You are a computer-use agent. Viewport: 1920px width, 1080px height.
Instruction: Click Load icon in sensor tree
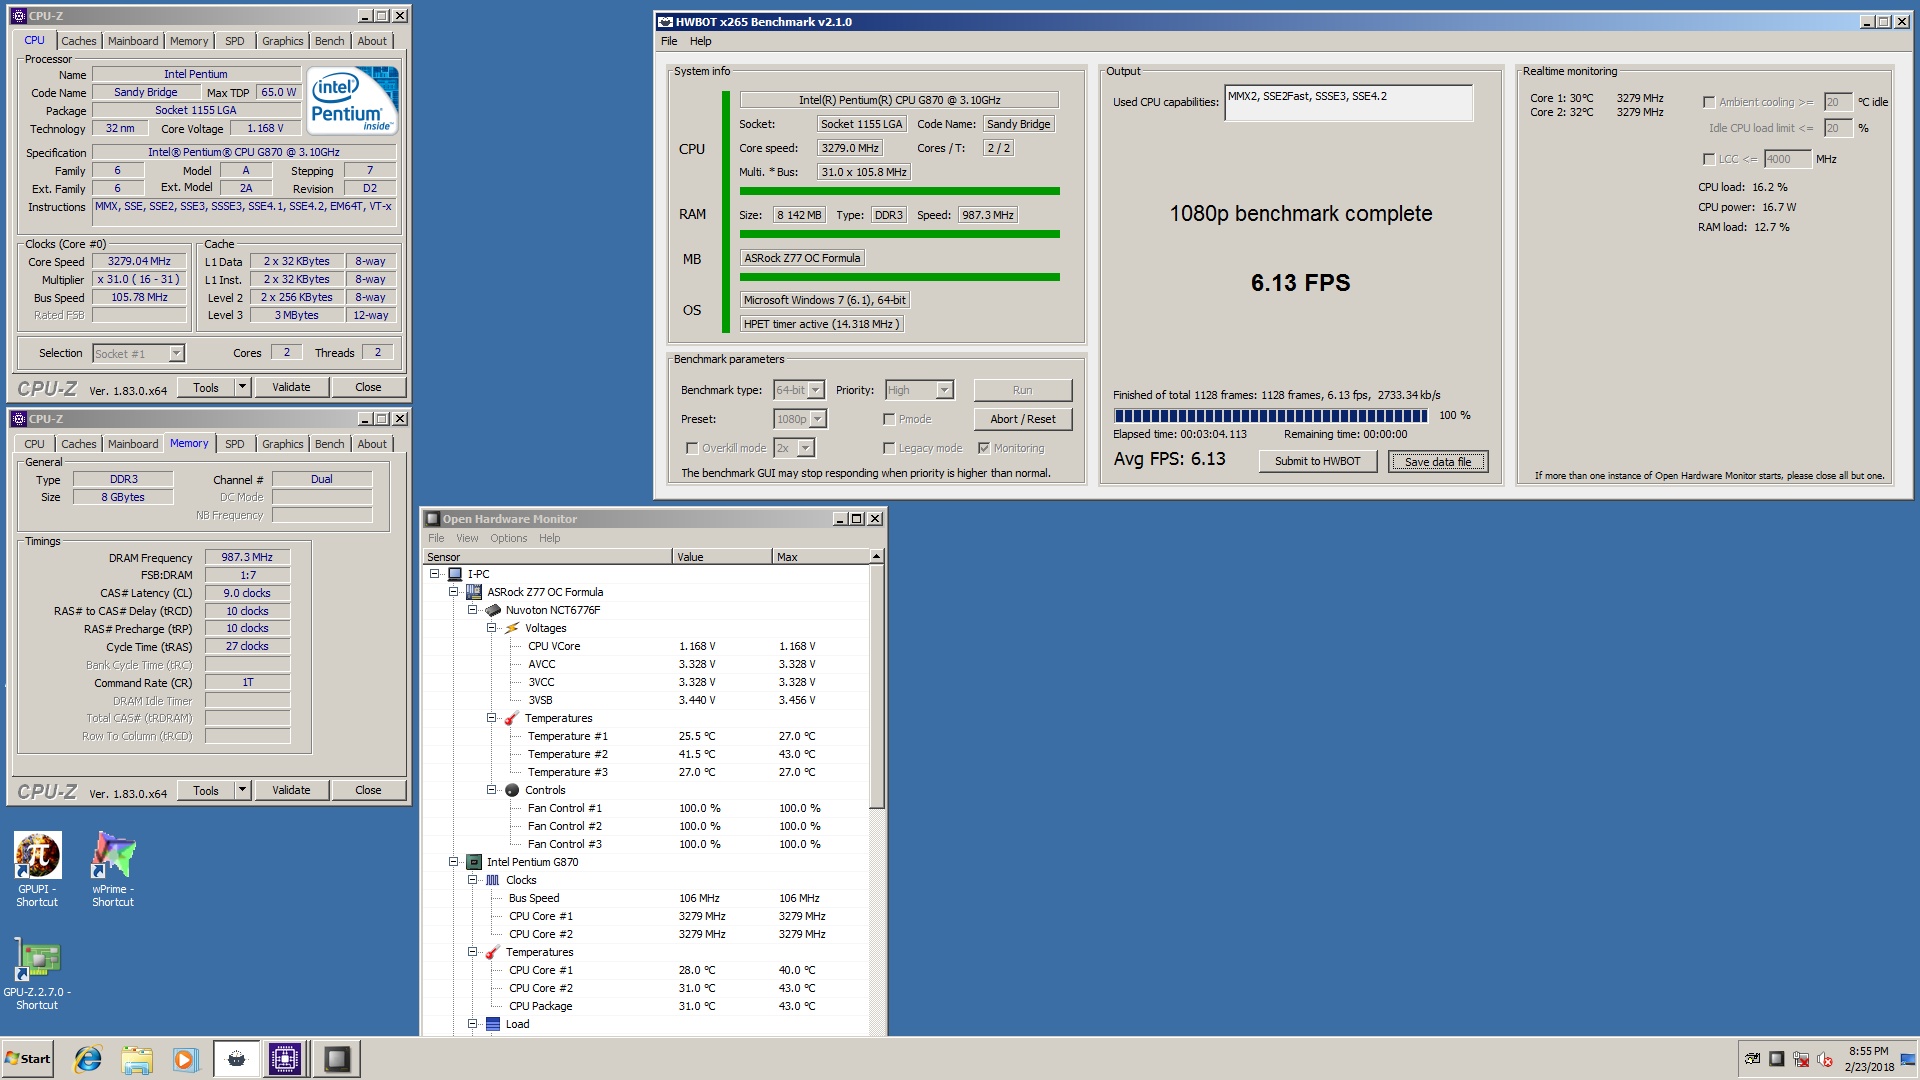pos(493,1024)
